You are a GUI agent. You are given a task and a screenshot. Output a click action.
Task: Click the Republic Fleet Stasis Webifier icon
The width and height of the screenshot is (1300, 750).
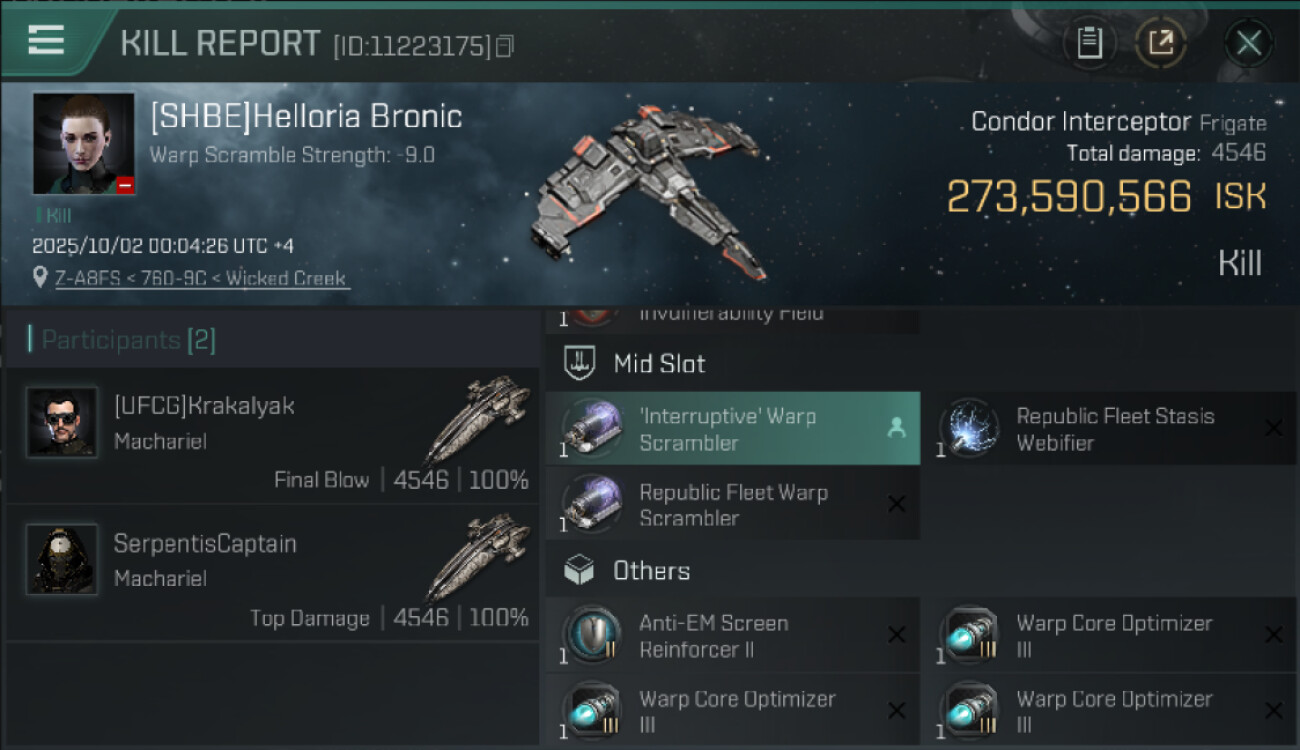click(969, 429)
